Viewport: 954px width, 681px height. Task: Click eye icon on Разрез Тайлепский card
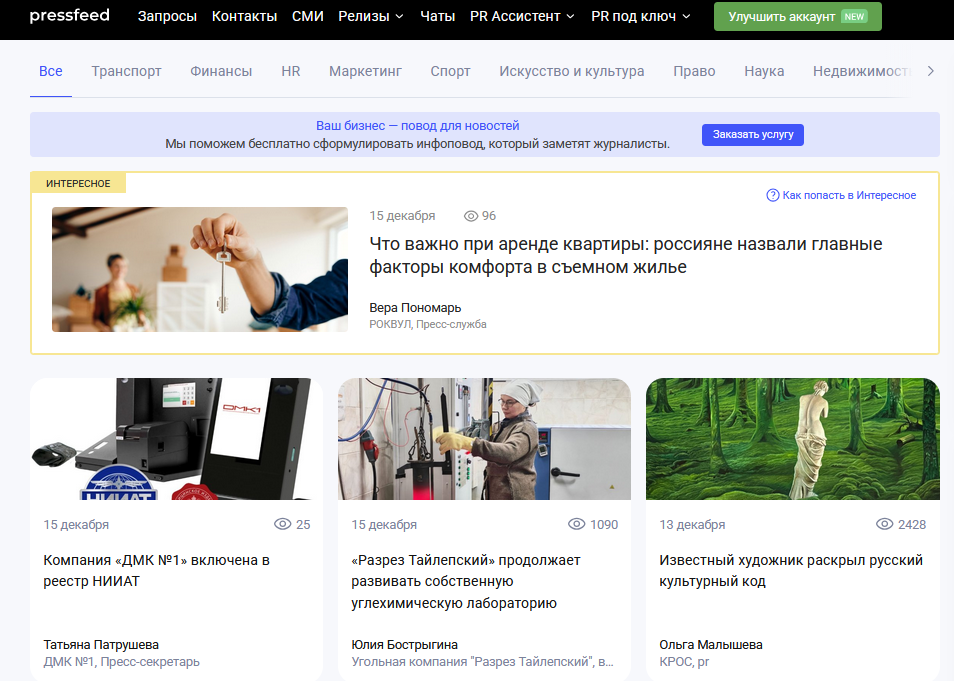point(576,524)
